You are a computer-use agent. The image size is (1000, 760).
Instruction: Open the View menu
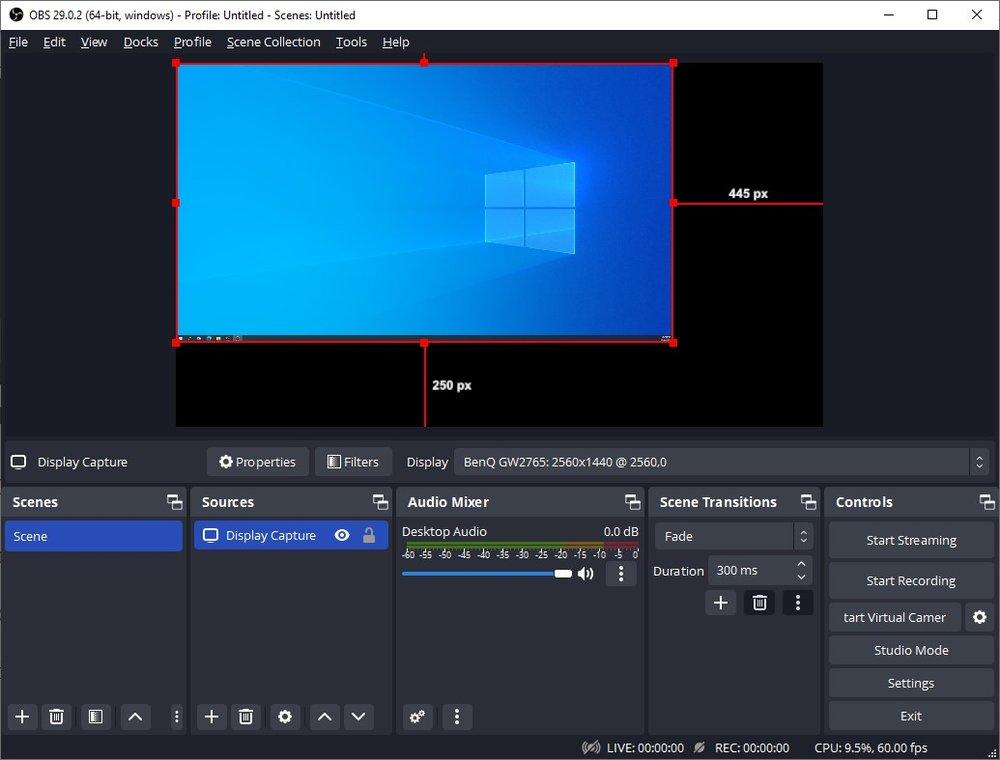(94, 42)
